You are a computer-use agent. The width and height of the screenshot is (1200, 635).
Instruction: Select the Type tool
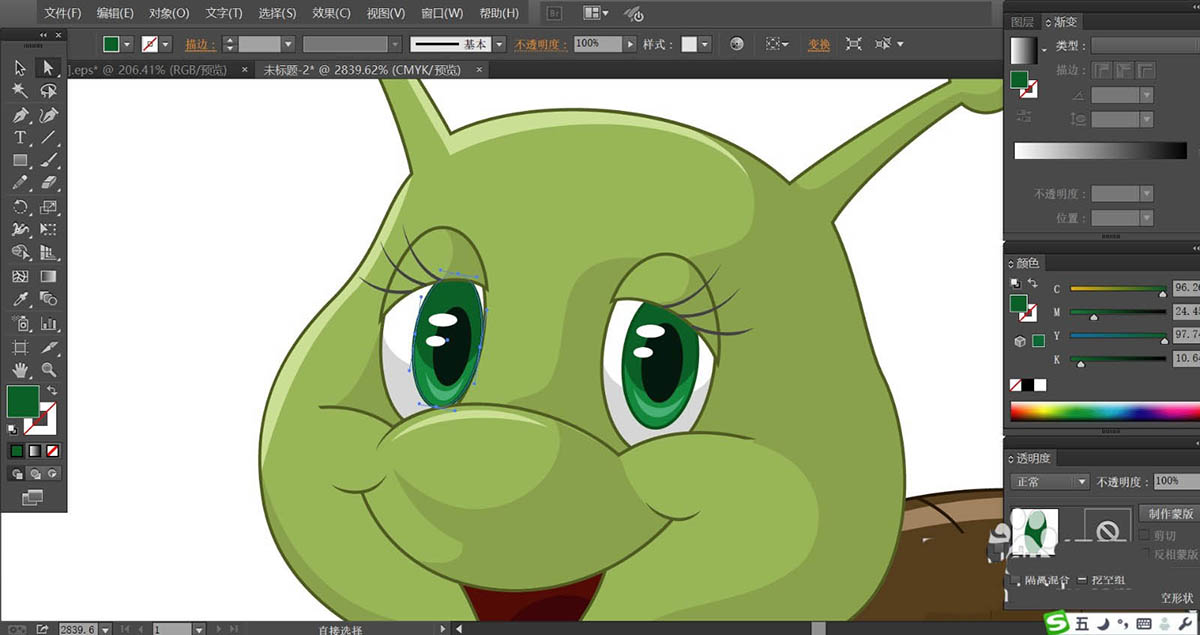click(x=20, y=138)
